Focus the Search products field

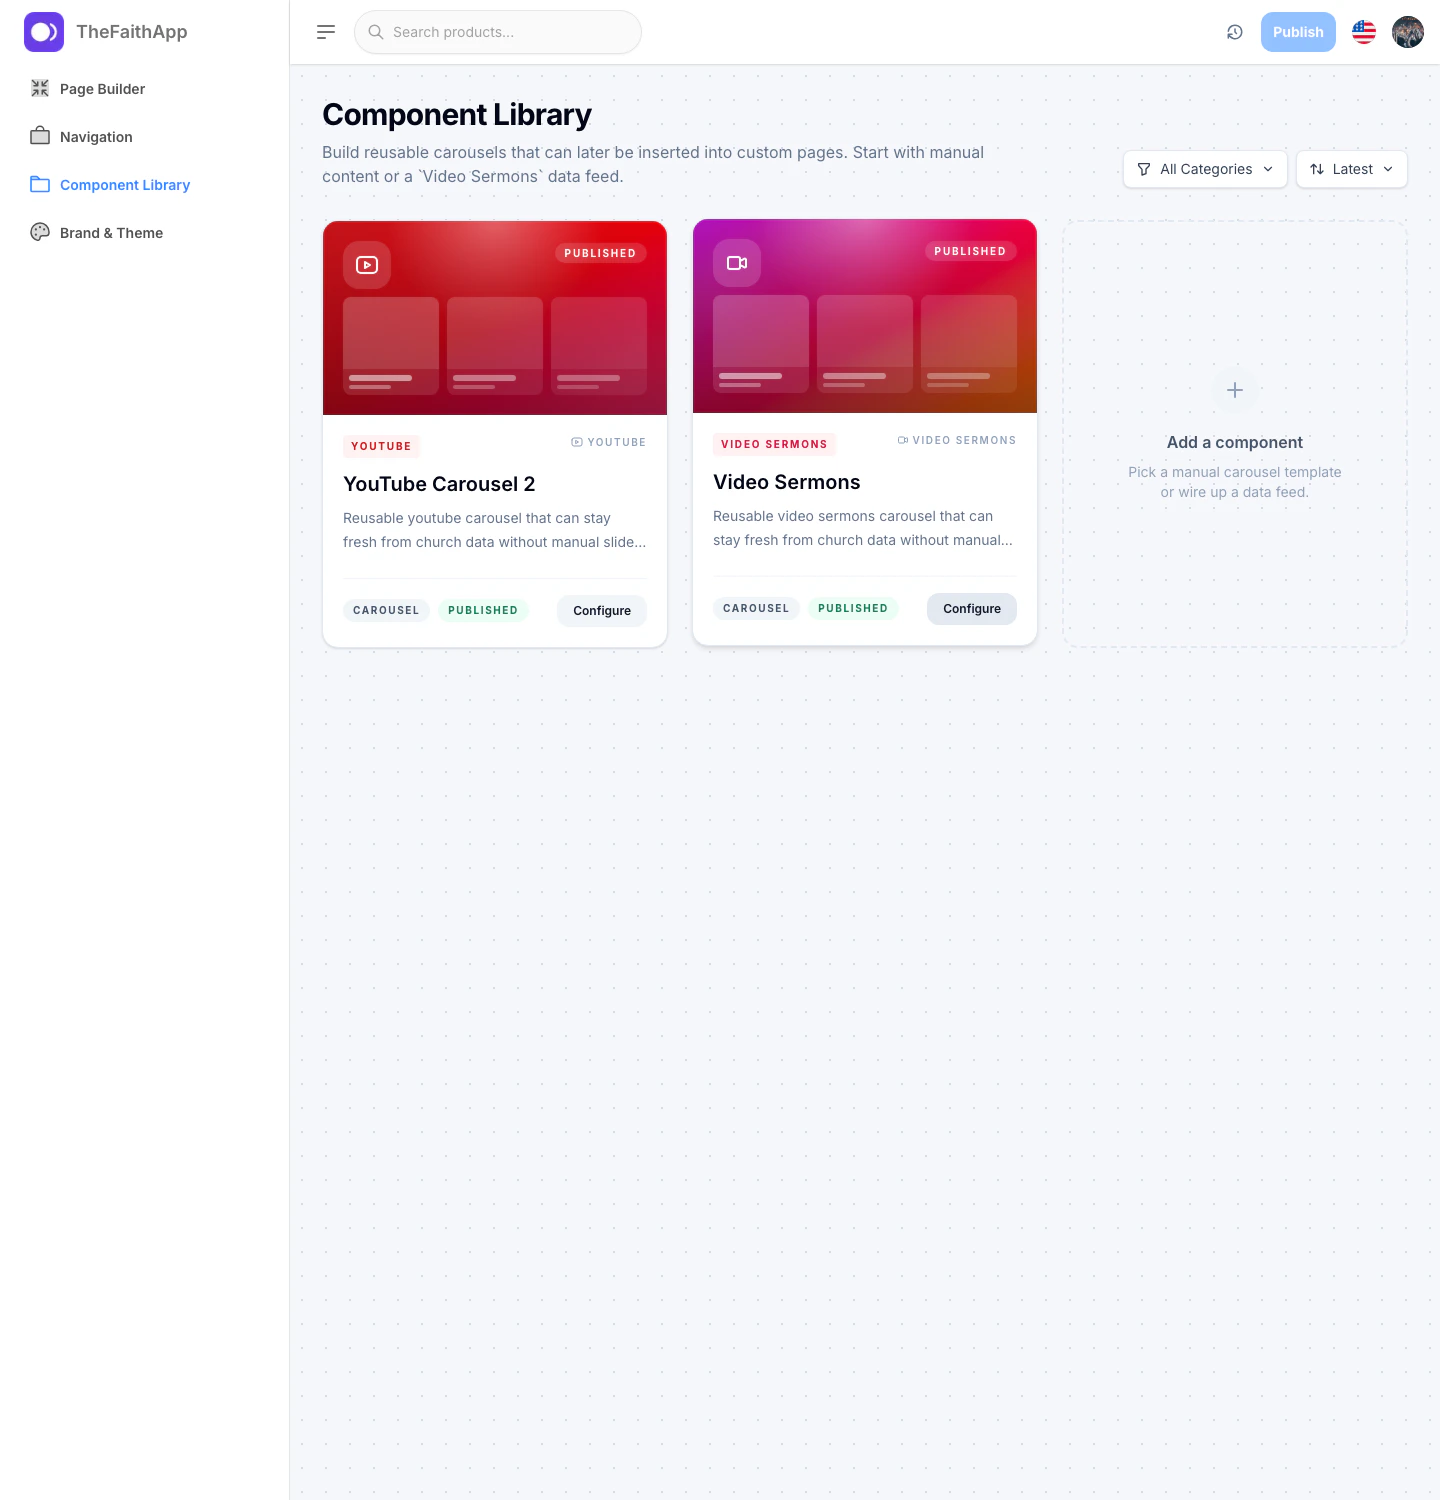498,32
